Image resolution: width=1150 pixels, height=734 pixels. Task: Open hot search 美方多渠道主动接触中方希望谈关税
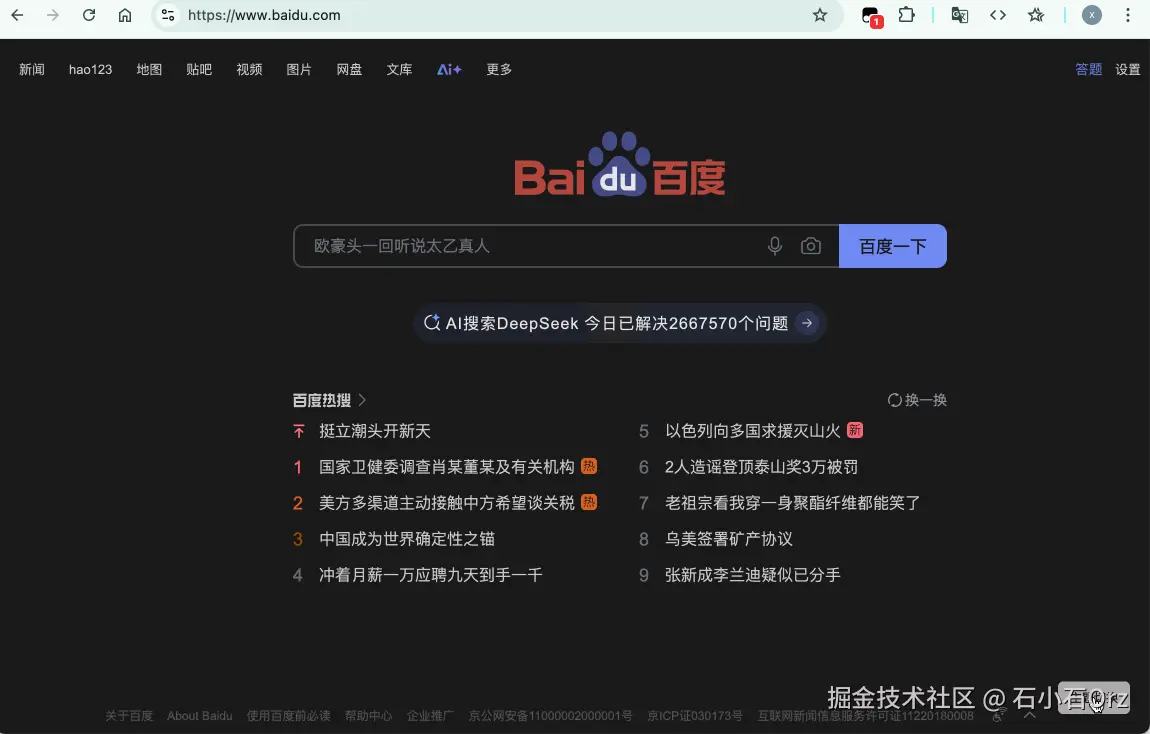(447, 502)
